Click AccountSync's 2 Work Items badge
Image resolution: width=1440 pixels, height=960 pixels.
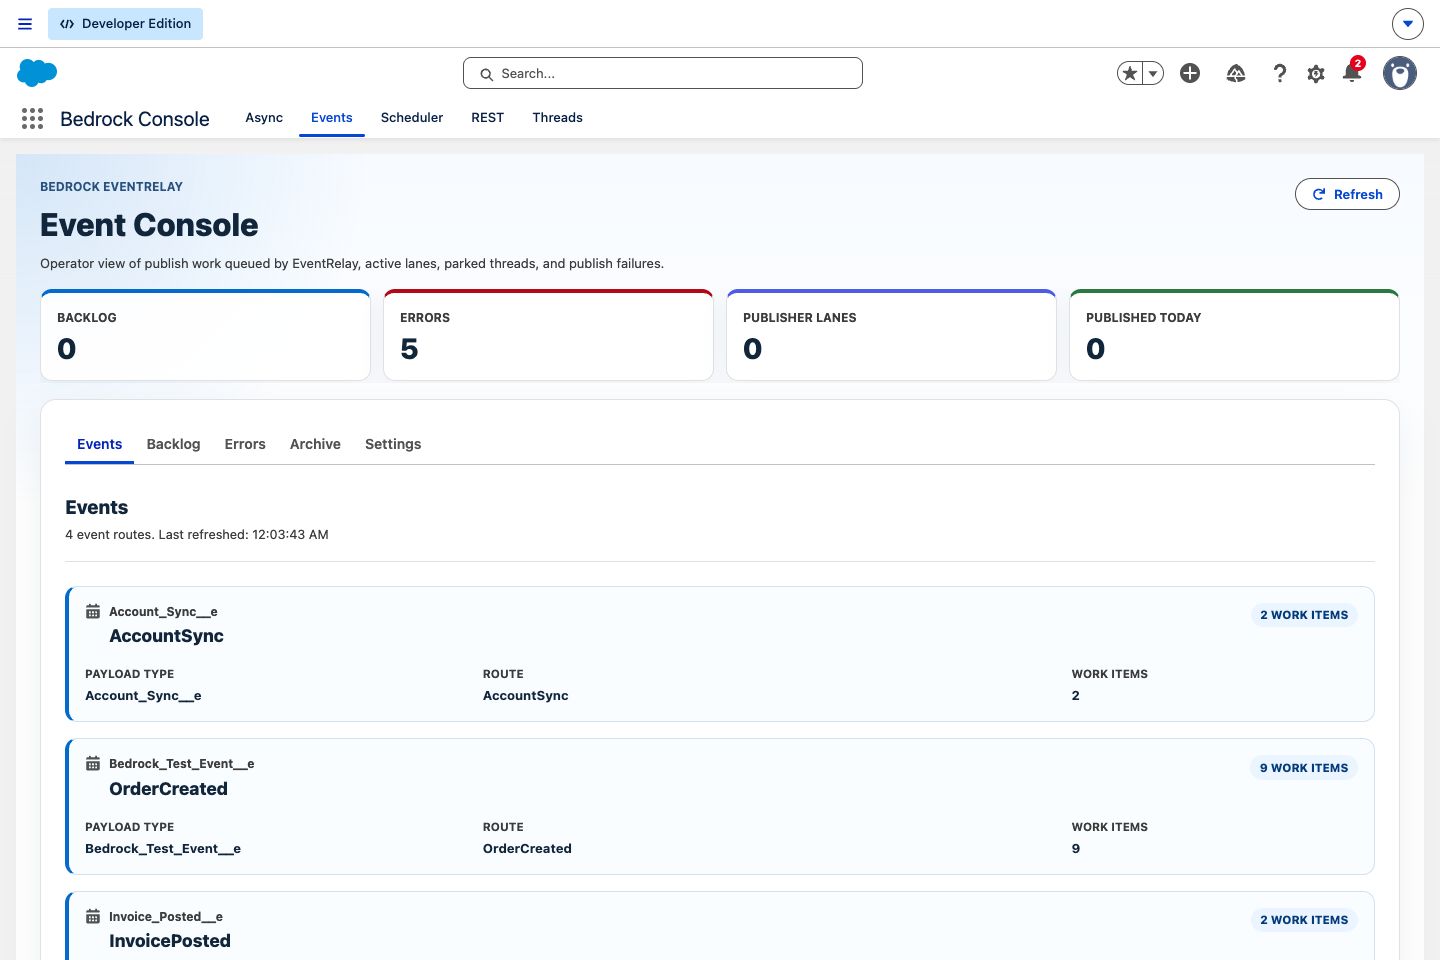tap(1304, 615)
